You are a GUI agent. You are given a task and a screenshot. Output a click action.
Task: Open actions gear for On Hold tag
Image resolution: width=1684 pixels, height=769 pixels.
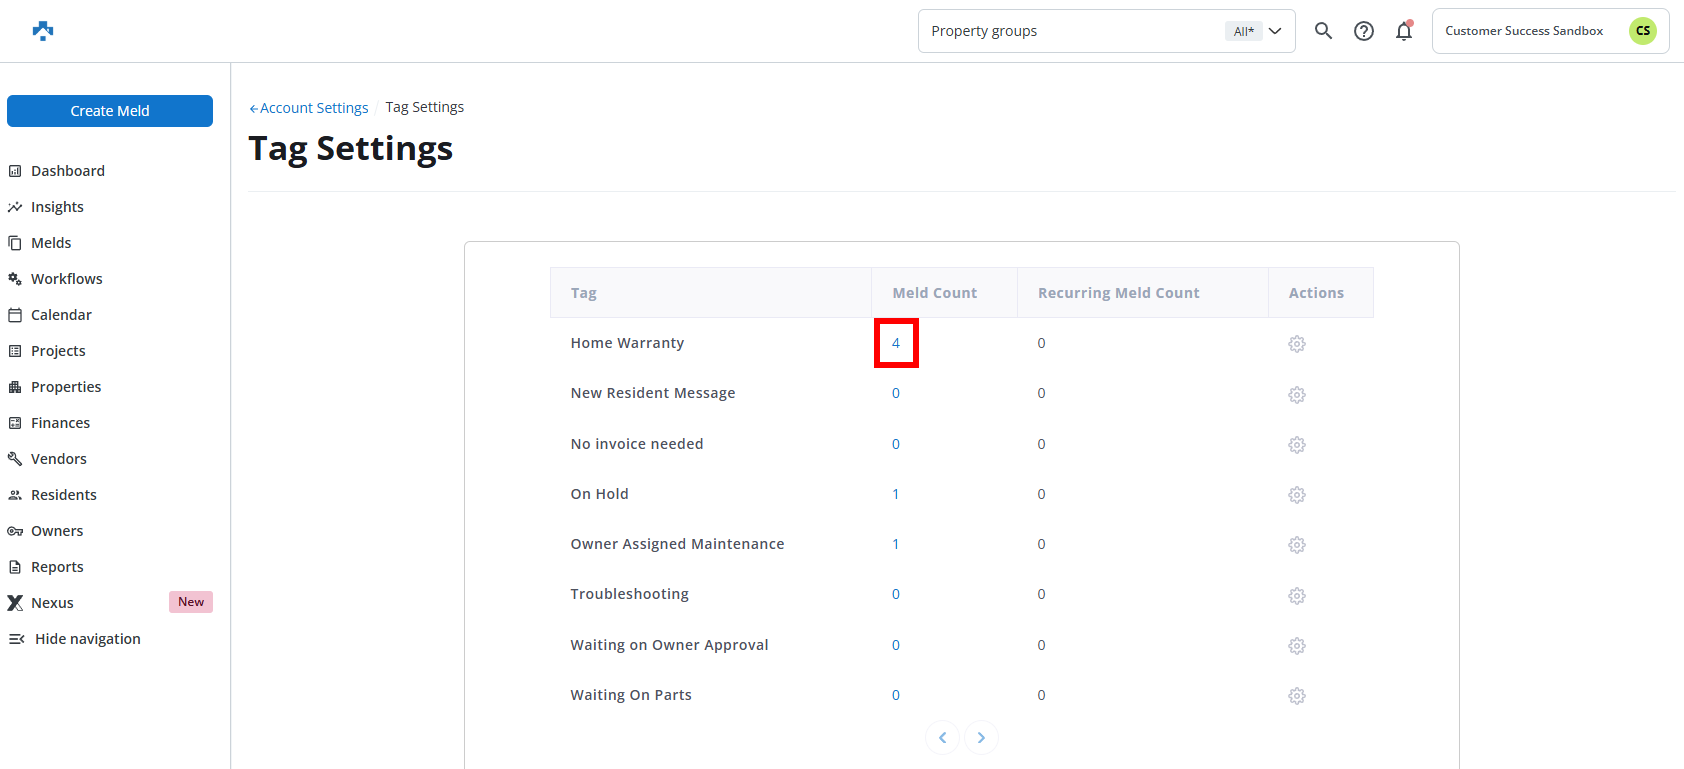point(1296,495)
